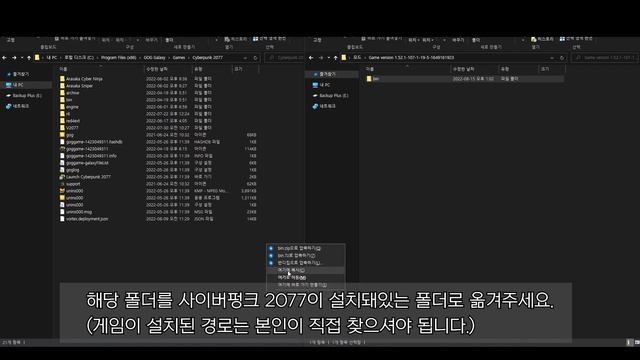The width and height of the screenshot is (640, 360).
Task: Select goggame-1423049311.hashdb file
Action: point(94,142)
